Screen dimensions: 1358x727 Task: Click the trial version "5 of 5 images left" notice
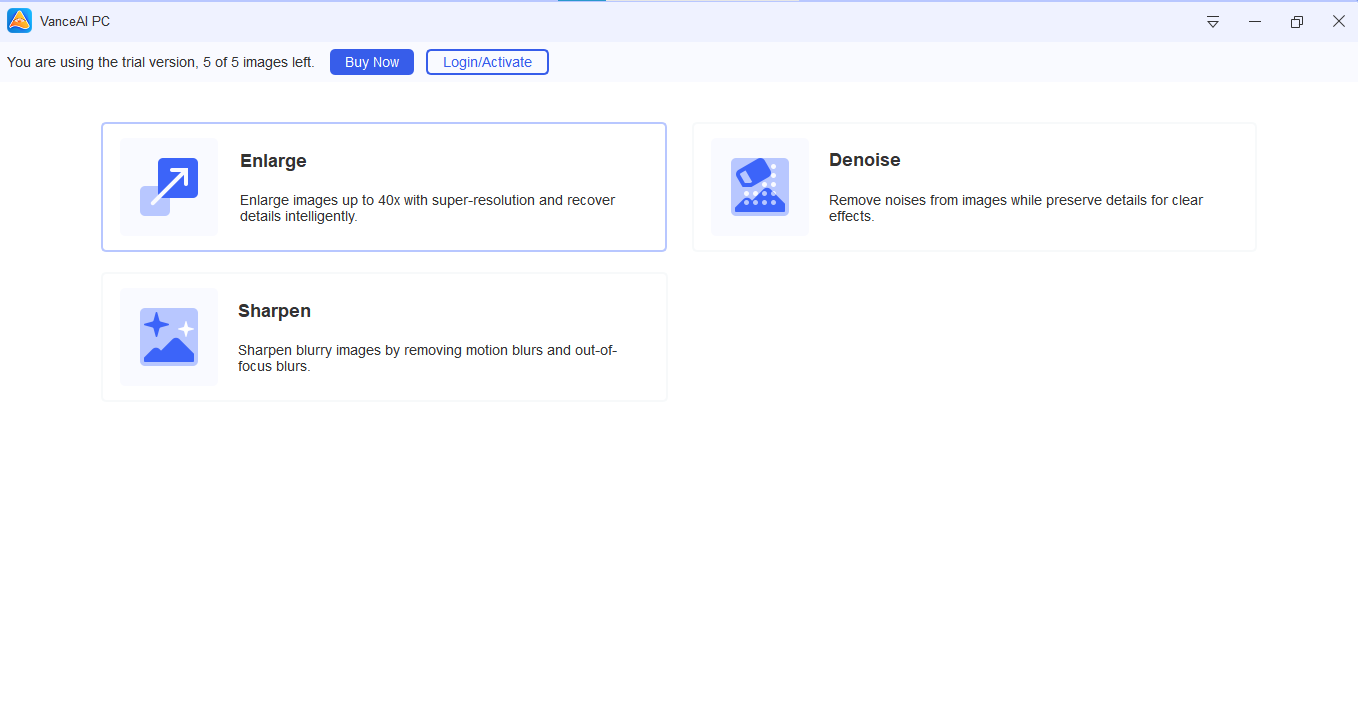pyautogui.click(x=161, y=62)
